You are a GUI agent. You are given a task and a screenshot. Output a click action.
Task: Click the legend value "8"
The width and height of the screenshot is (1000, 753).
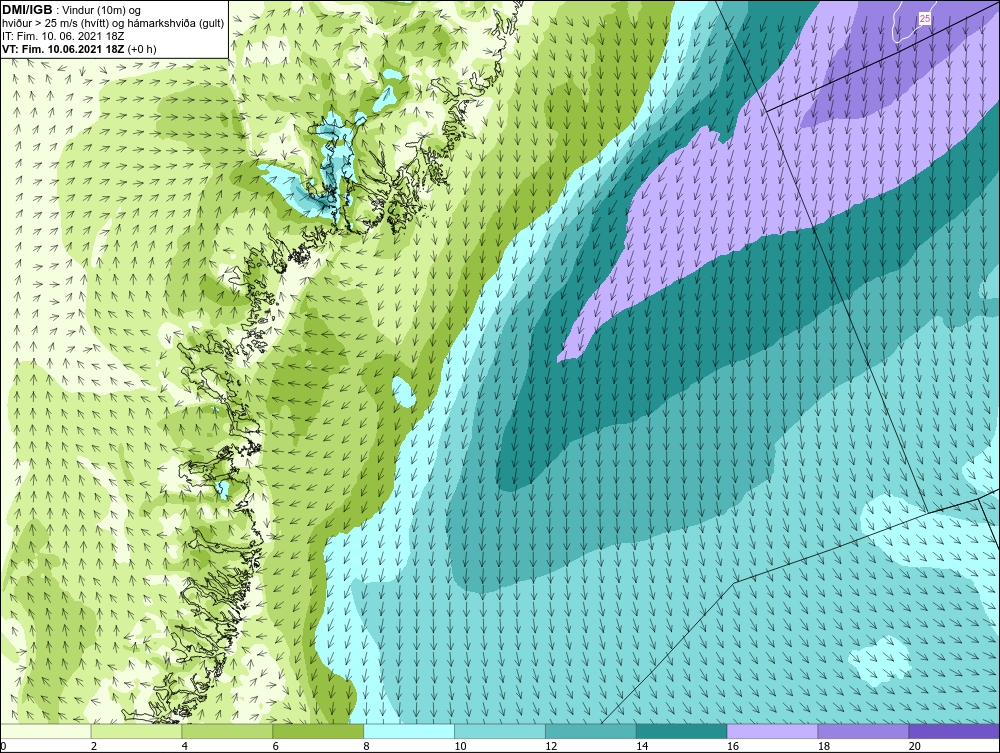tap(366, 746)
